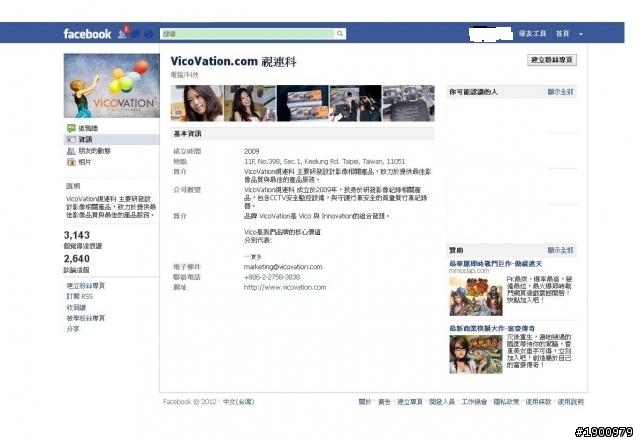Screen dimensions: 640x440
Task: Go to 首頁 in the top bar
Action: click(562, 33)
